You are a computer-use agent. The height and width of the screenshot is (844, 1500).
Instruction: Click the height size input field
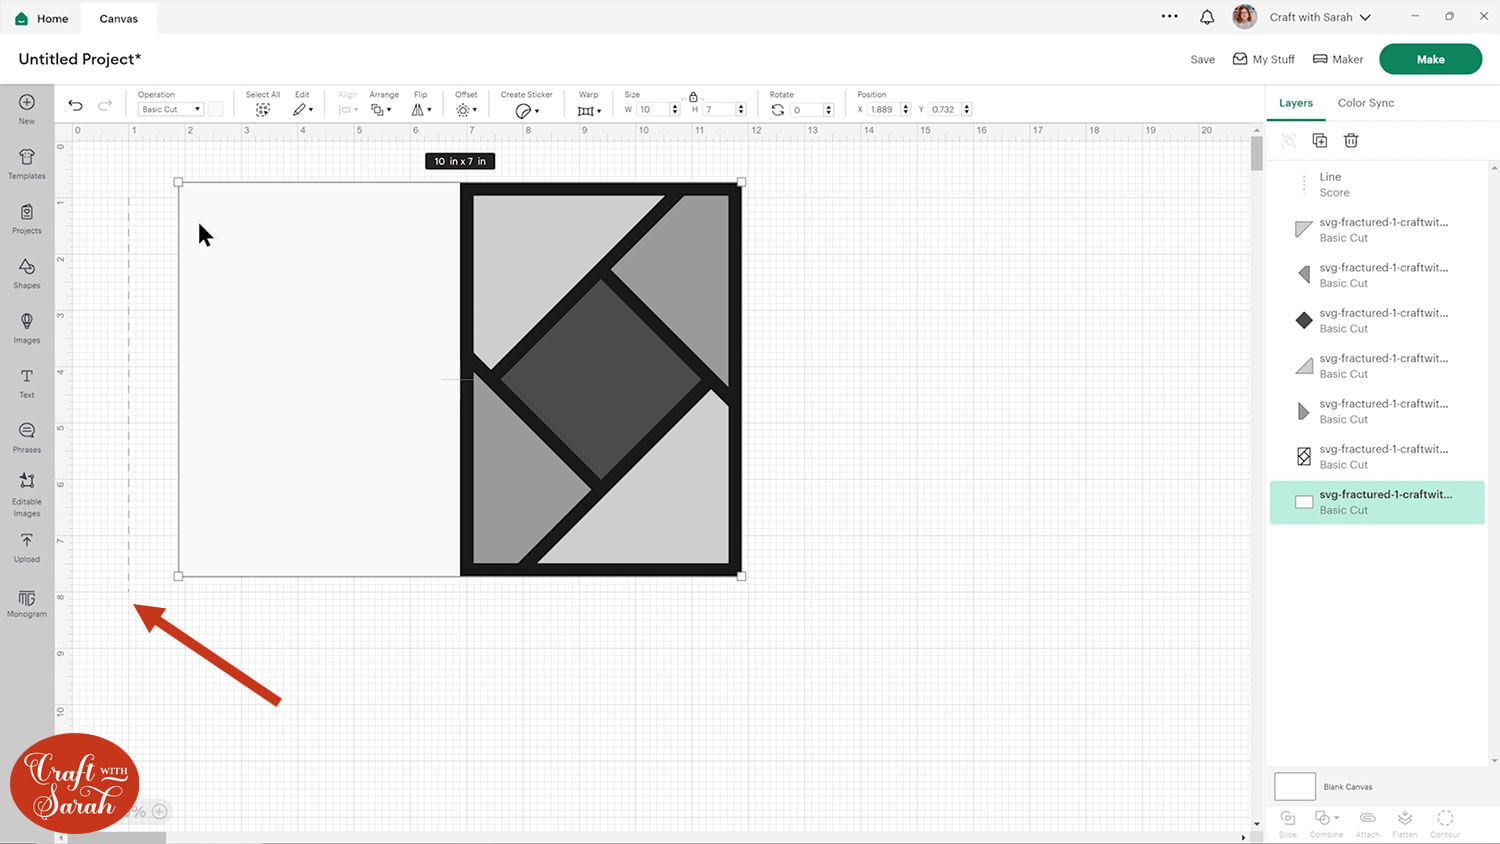[x=719, y=109]
